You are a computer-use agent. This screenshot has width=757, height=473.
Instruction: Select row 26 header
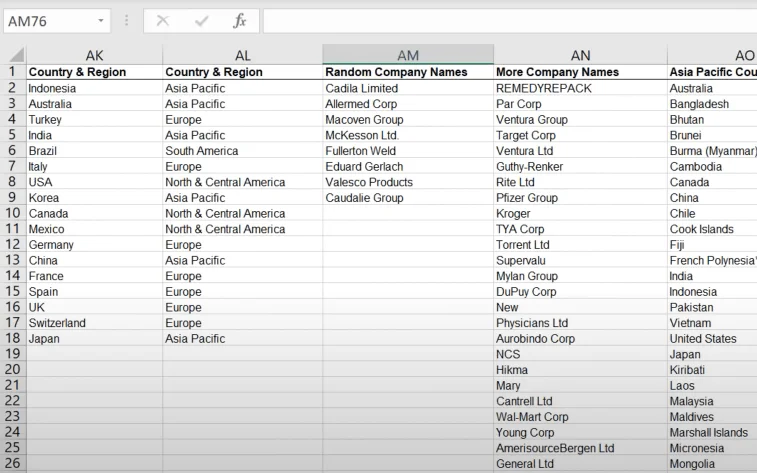click(x=13, y=463)
